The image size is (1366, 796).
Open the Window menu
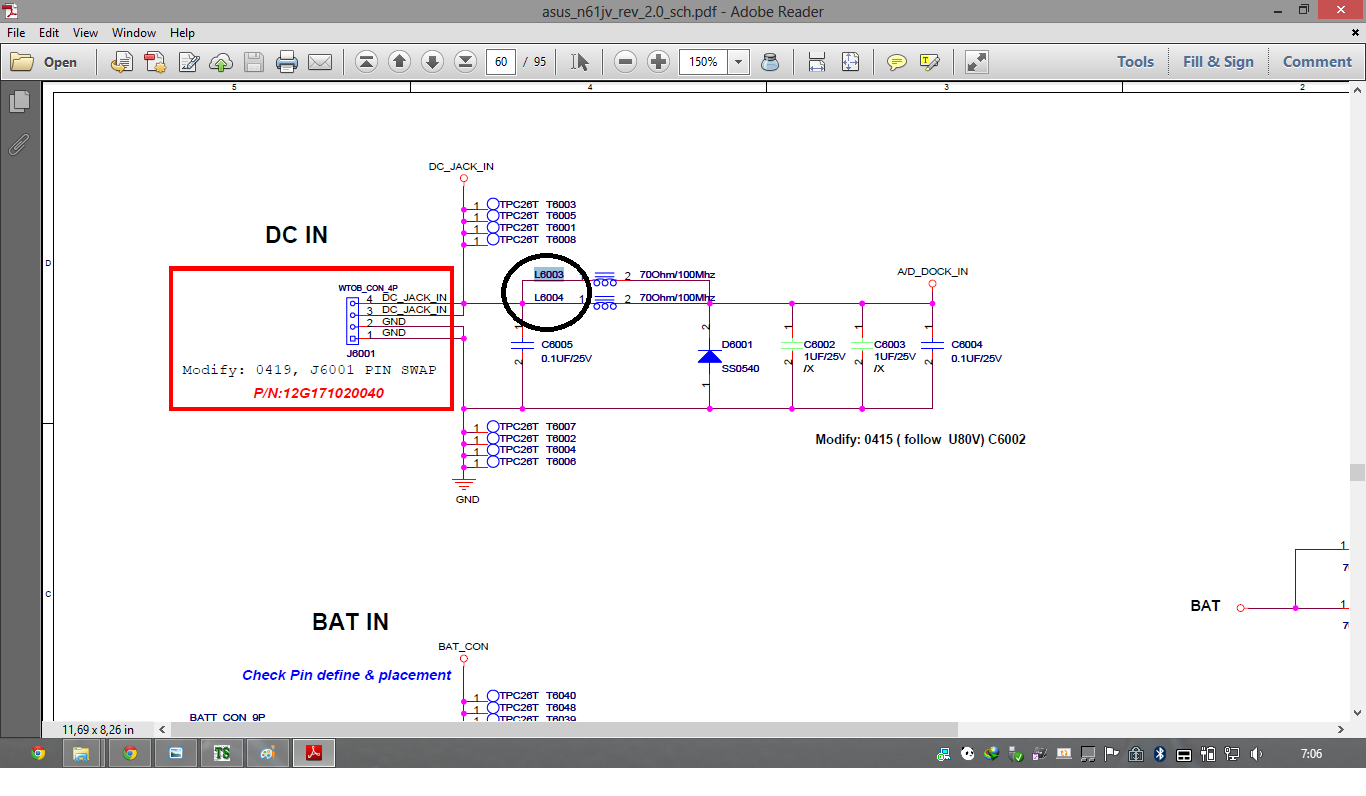tap(134, 33)
